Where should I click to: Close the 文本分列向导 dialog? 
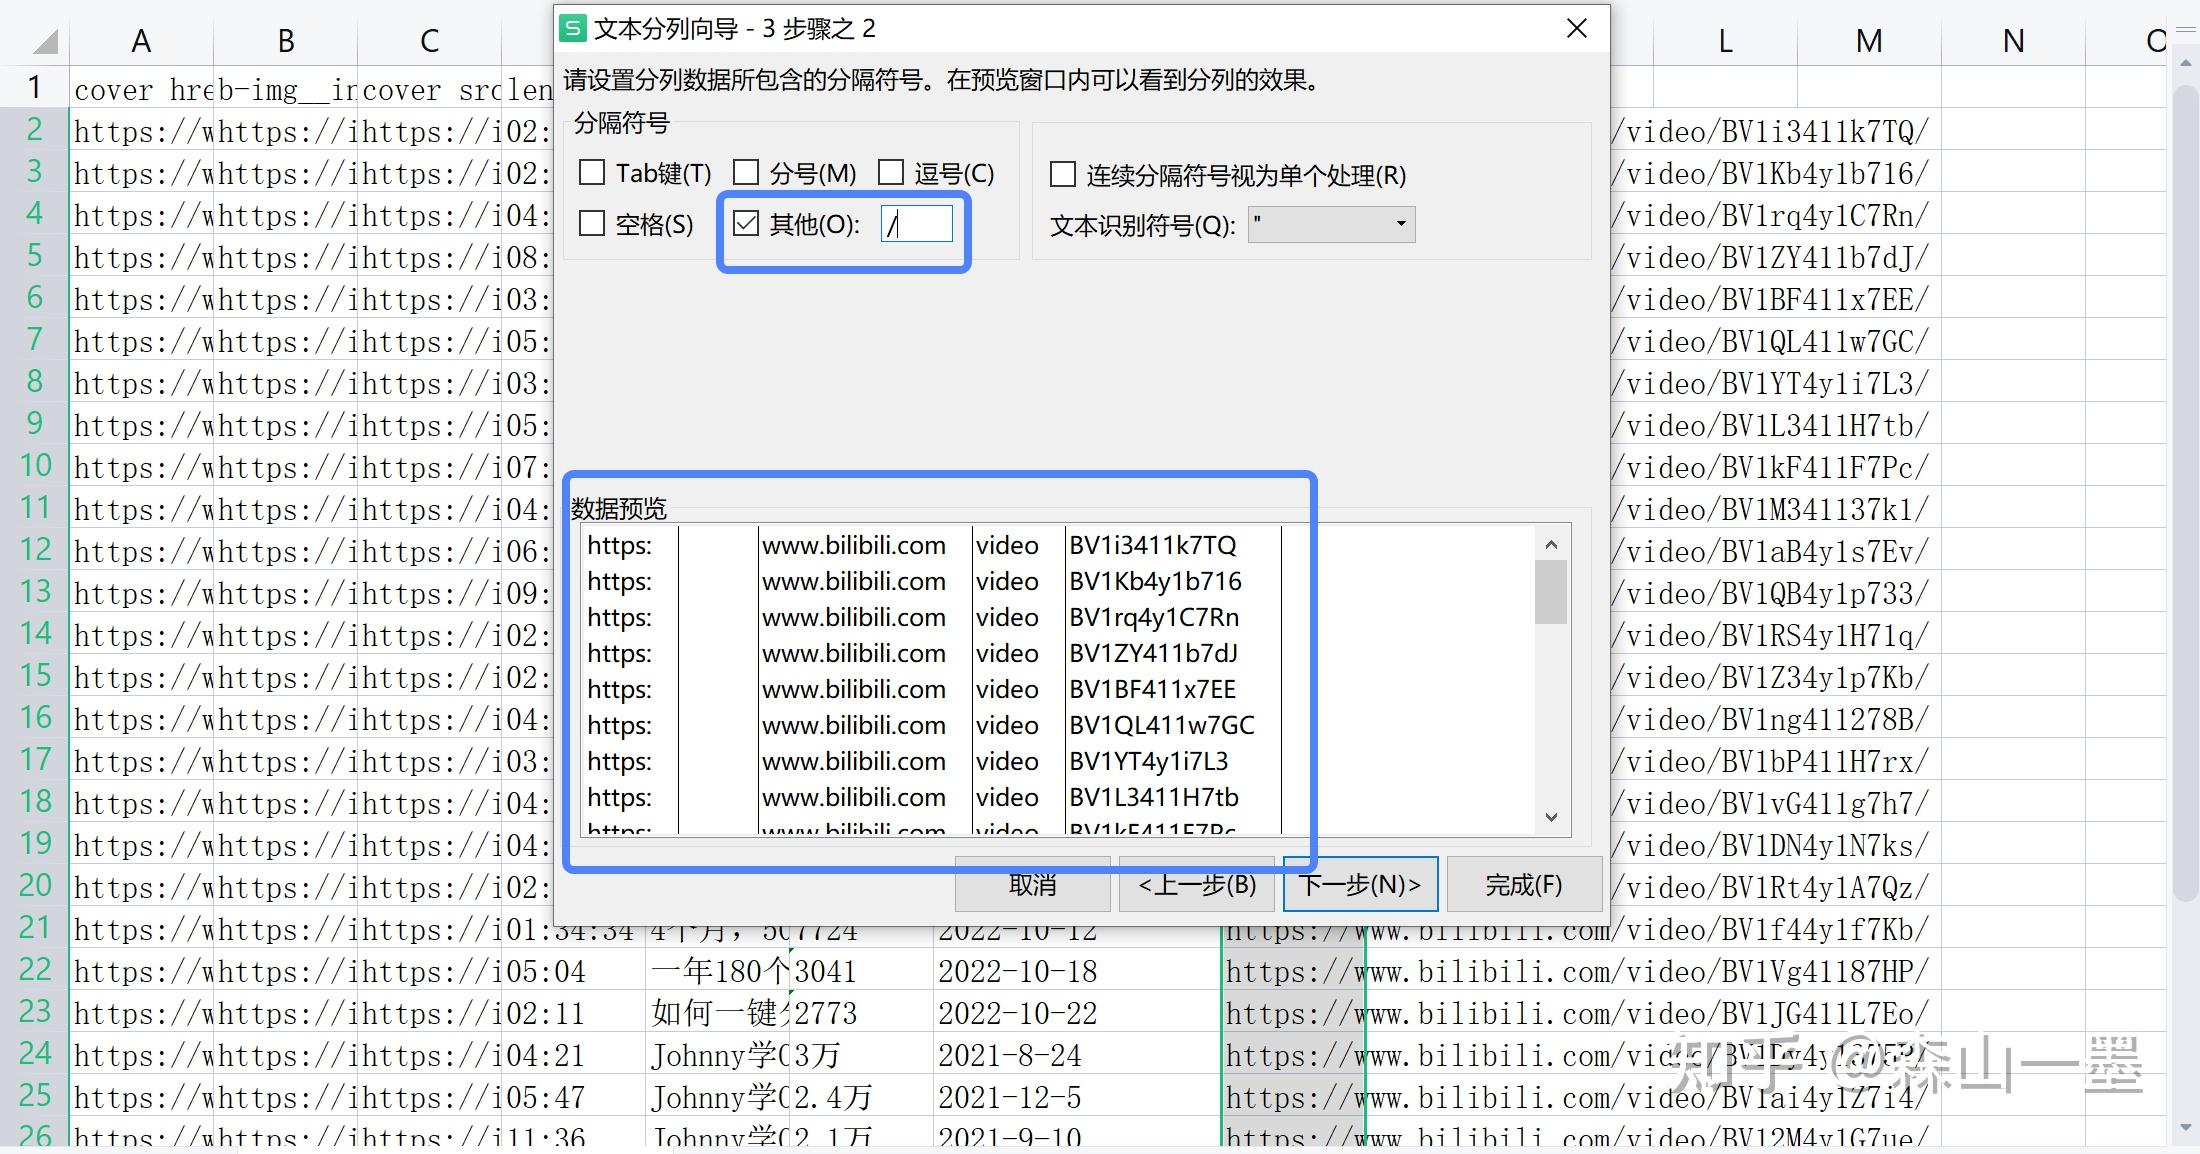pyautogui.click(x=1576, y=29)
